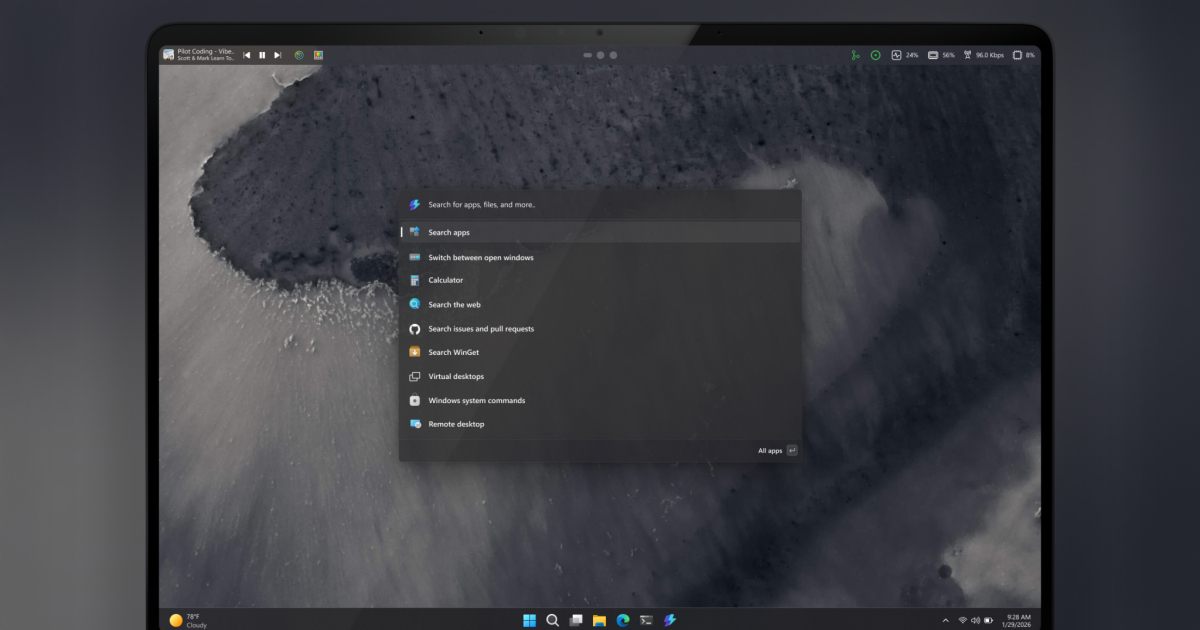Click the Windows system commands icon
This screenshot has height=630, width=1200.
[x=415, y=400]
